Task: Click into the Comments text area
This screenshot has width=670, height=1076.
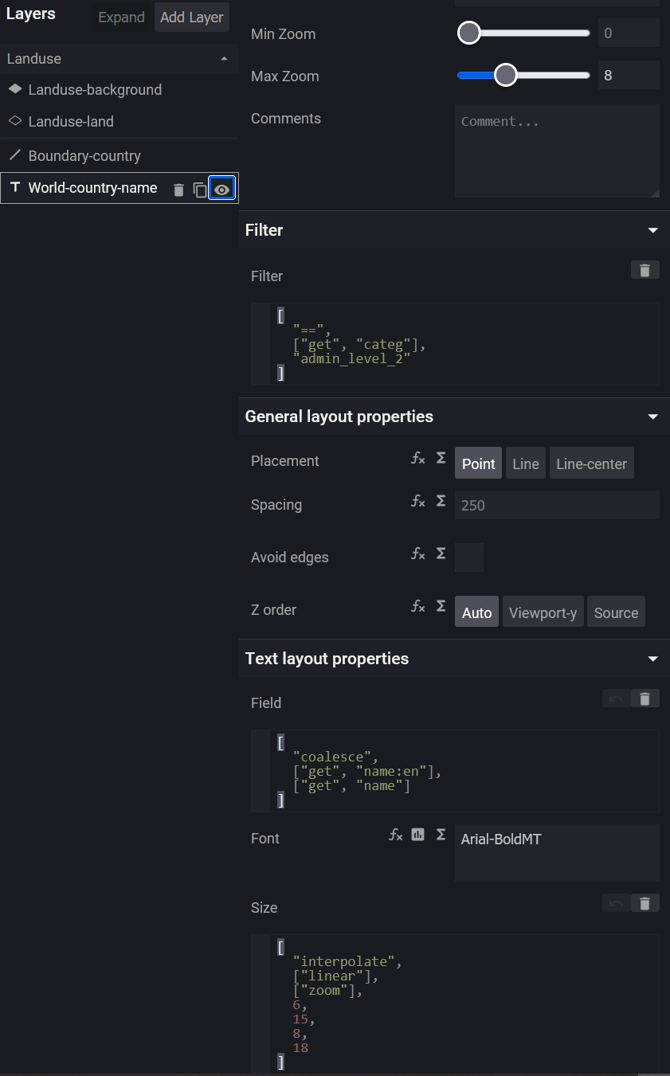Action: click(556, 150)
